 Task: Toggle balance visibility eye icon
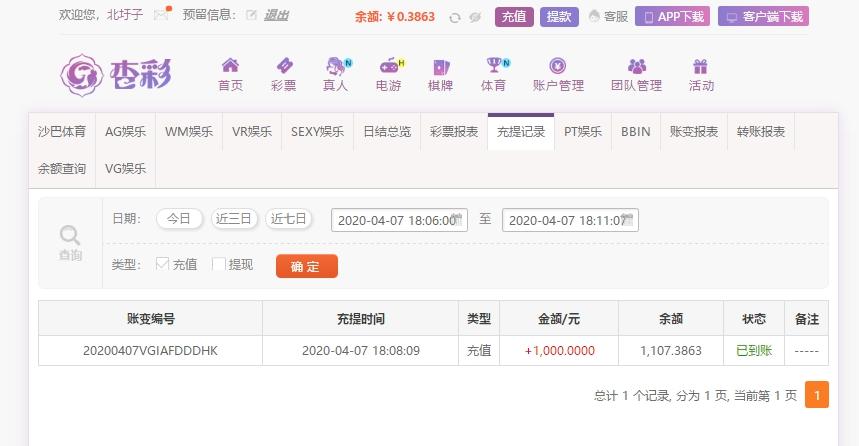coord(475,18)
